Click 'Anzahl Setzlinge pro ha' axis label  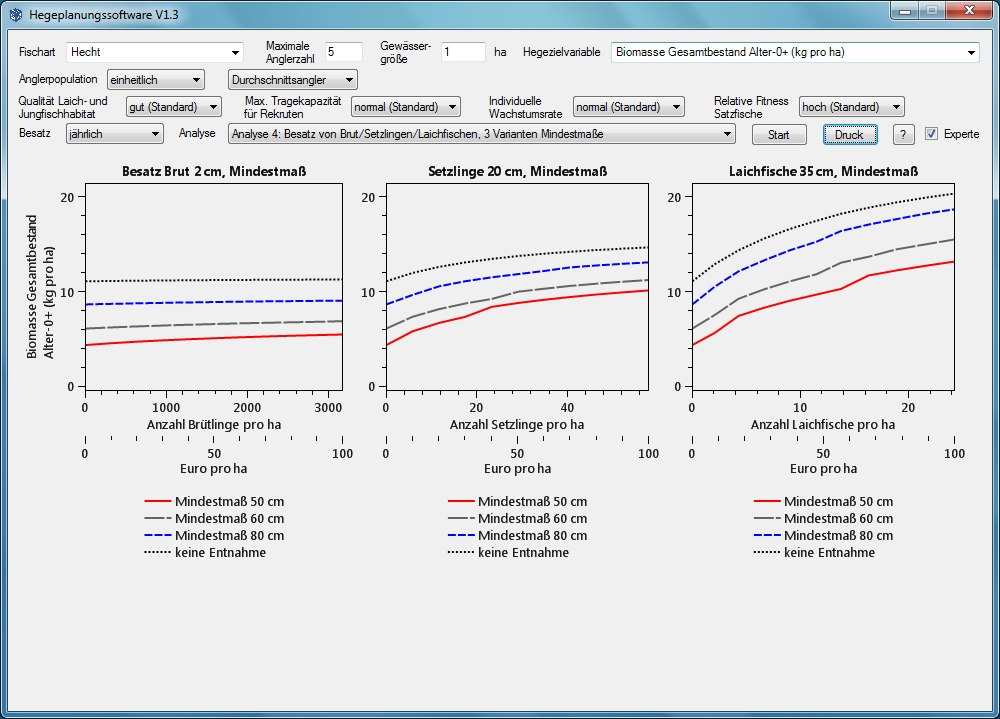(517, 424)
